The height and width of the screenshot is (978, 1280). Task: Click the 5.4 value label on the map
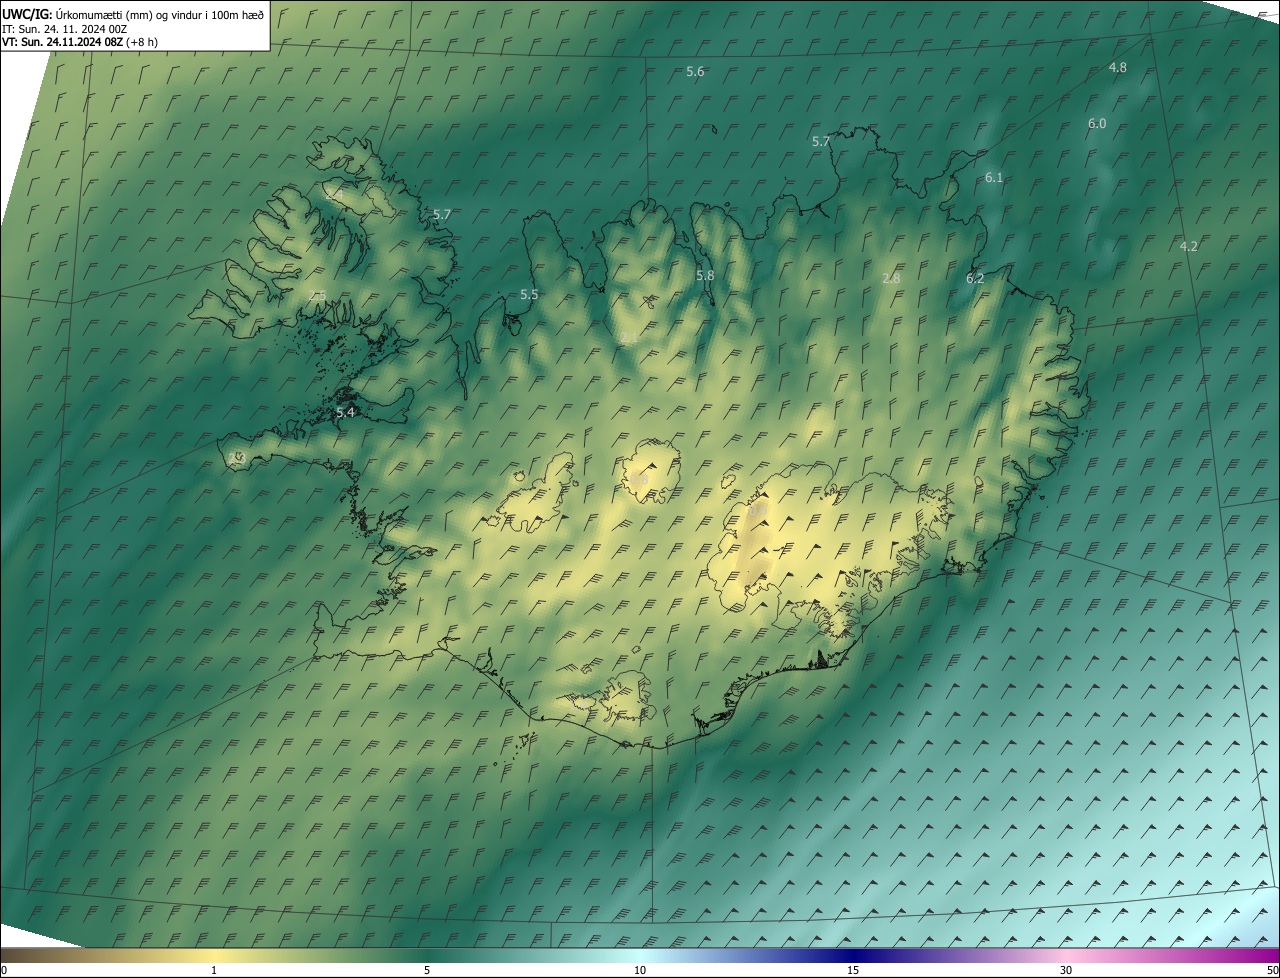345,413
